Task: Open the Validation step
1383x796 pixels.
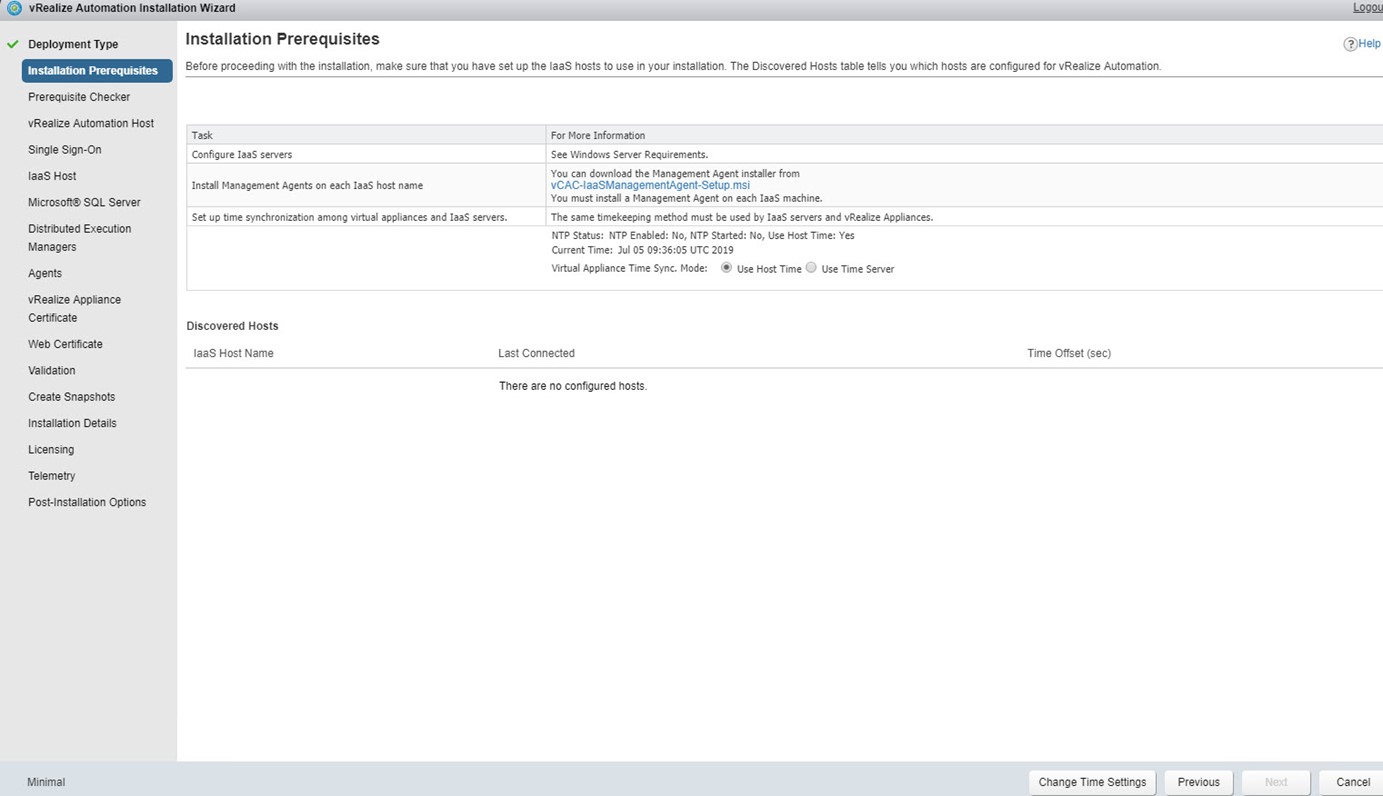Action: [52, 370]
